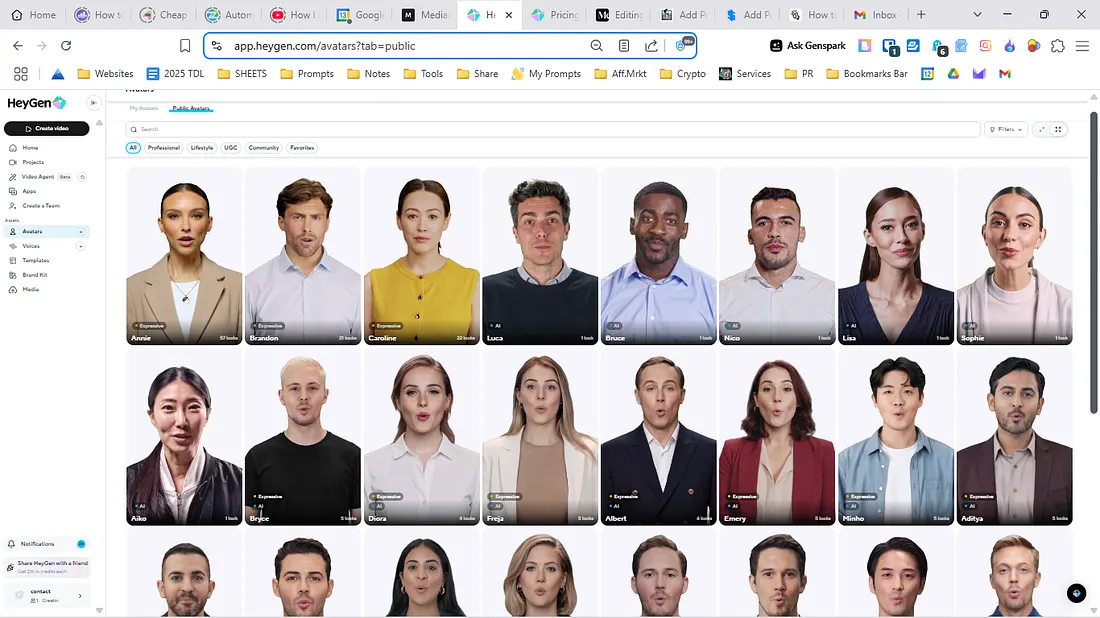Open the Apps section
Viewport: 1100px width, 618px height.
tap(31, 191)
